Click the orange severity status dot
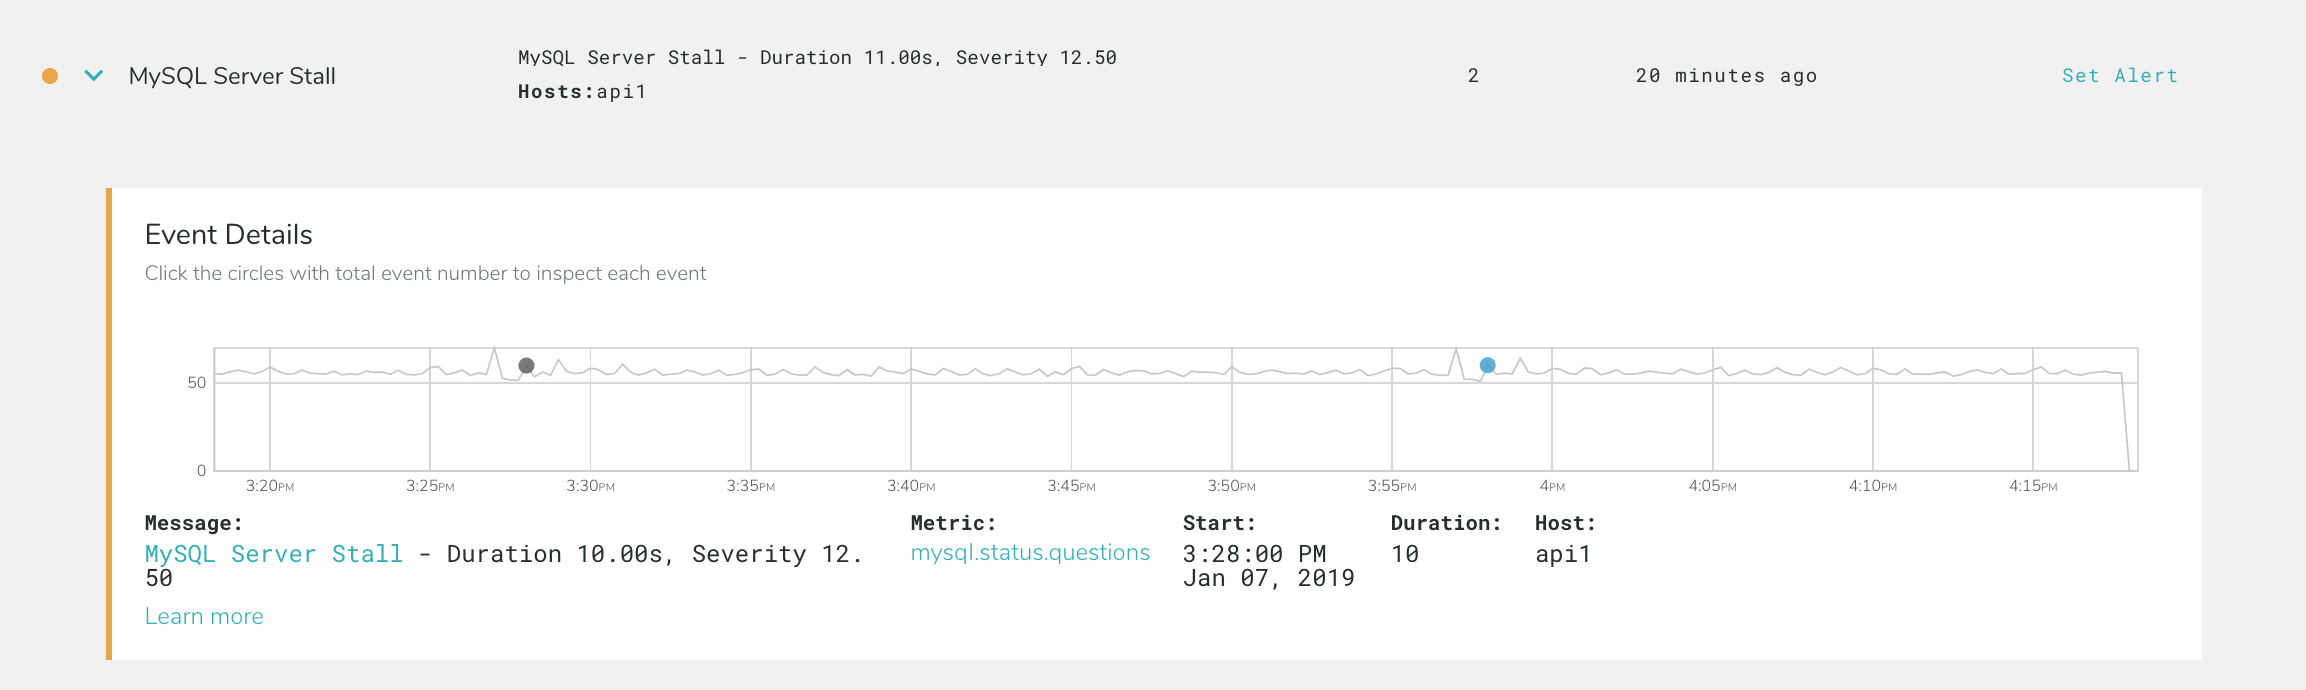 pyautogui.click(x=50, y=76)
